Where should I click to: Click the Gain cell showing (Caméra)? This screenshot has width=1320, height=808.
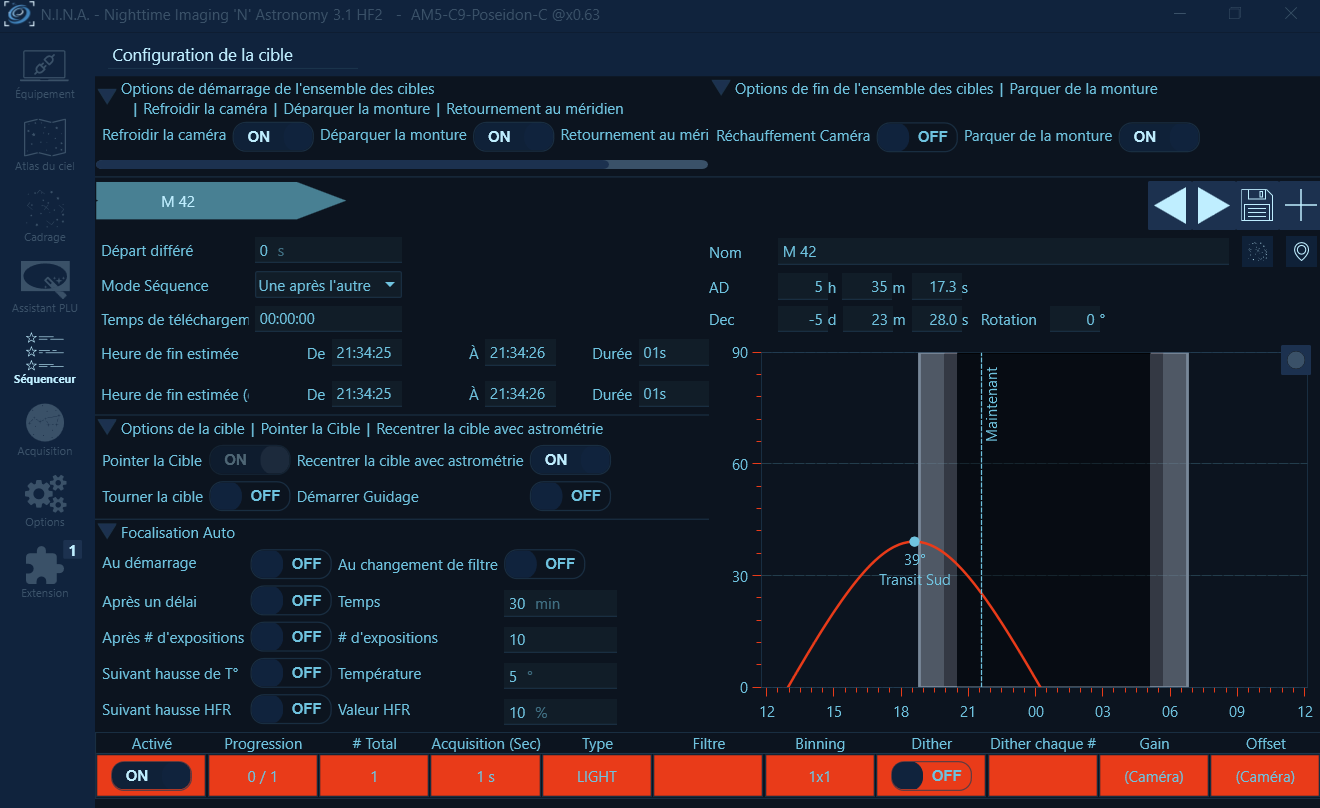click(x=1154, y=776)
